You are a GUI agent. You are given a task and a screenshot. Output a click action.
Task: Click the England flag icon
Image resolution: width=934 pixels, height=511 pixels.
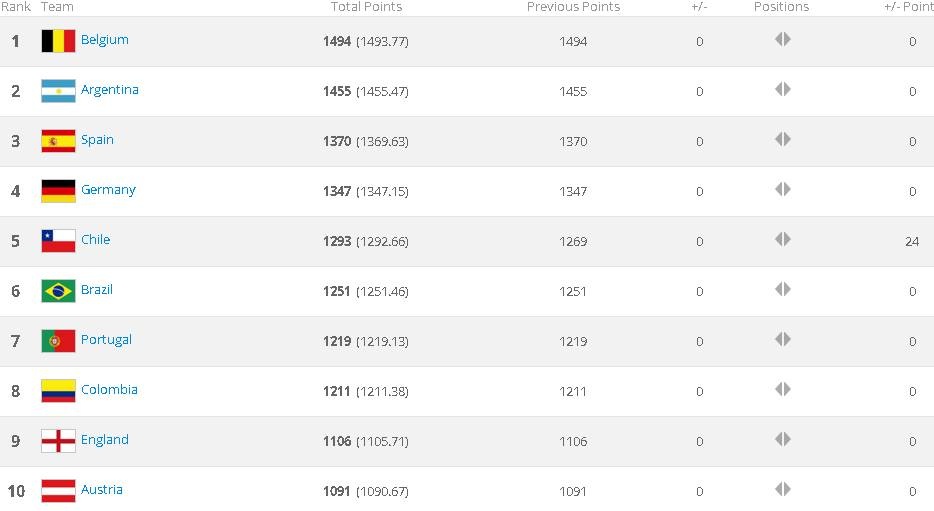[58, 441]
